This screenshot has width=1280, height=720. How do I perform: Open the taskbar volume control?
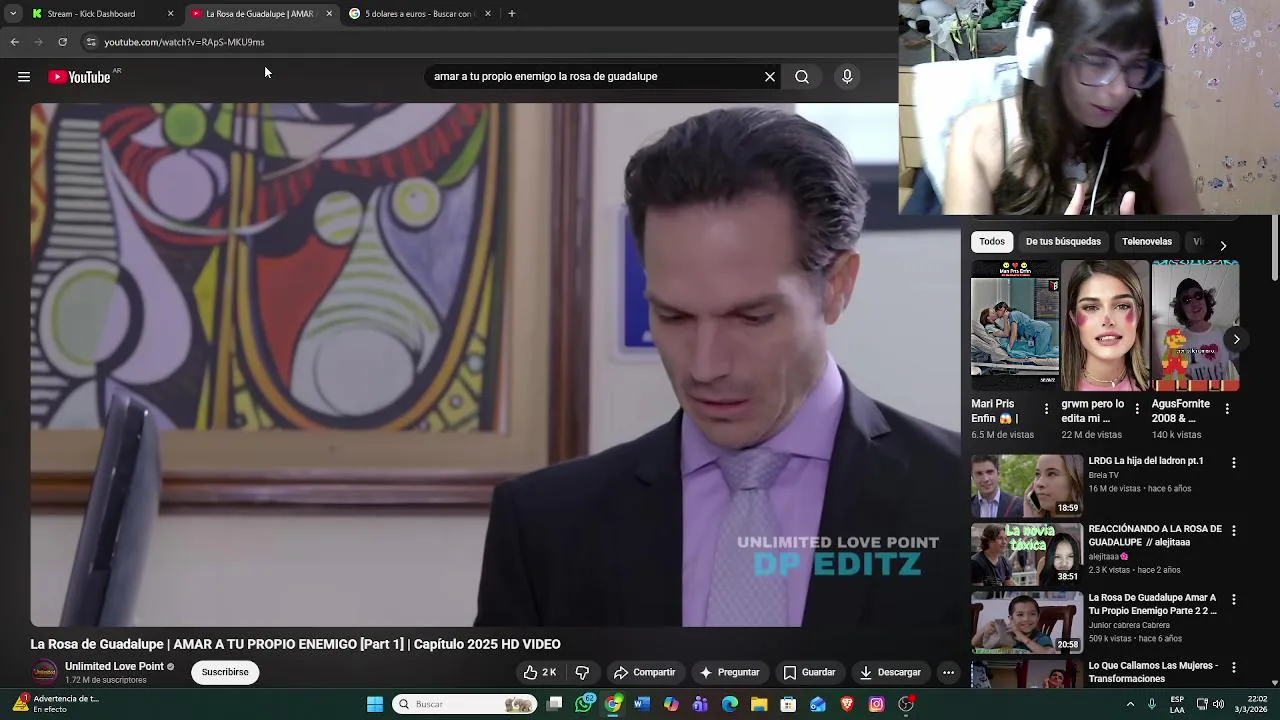pos(1218,704)
